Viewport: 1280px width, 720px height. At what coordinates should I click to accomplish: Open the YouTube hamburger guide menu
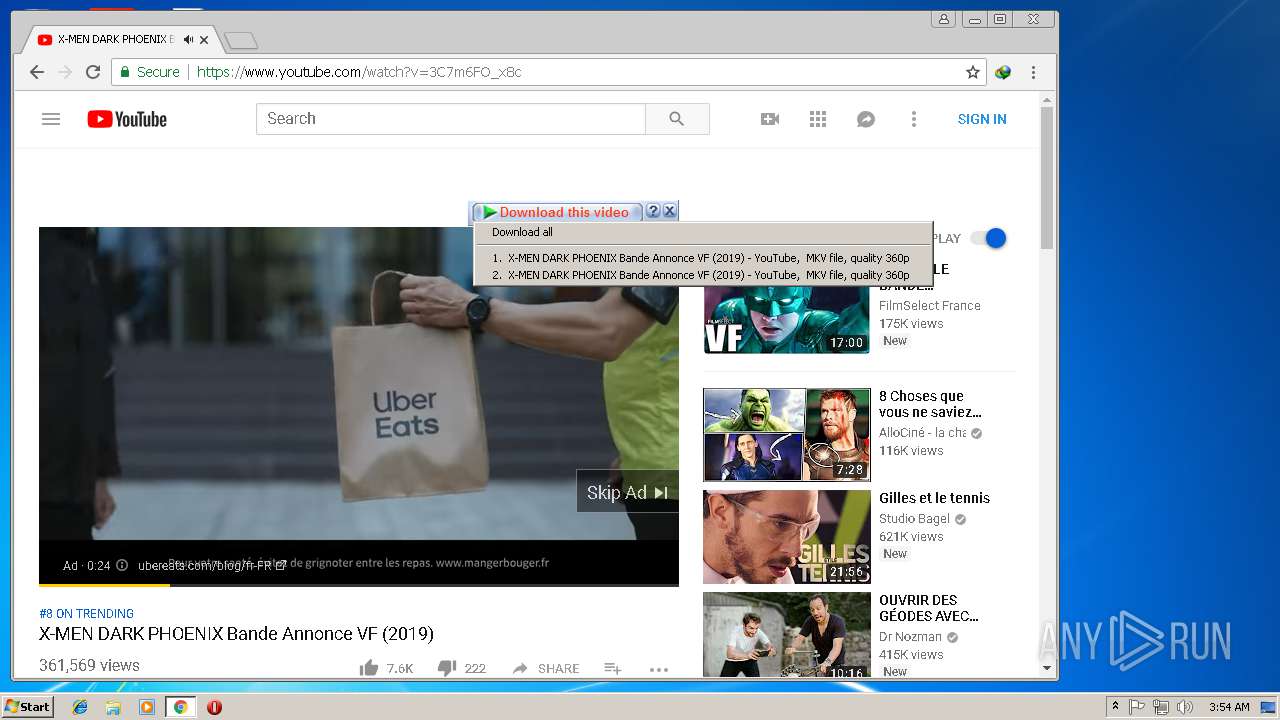pyautogui.click(x=51, y=119)
